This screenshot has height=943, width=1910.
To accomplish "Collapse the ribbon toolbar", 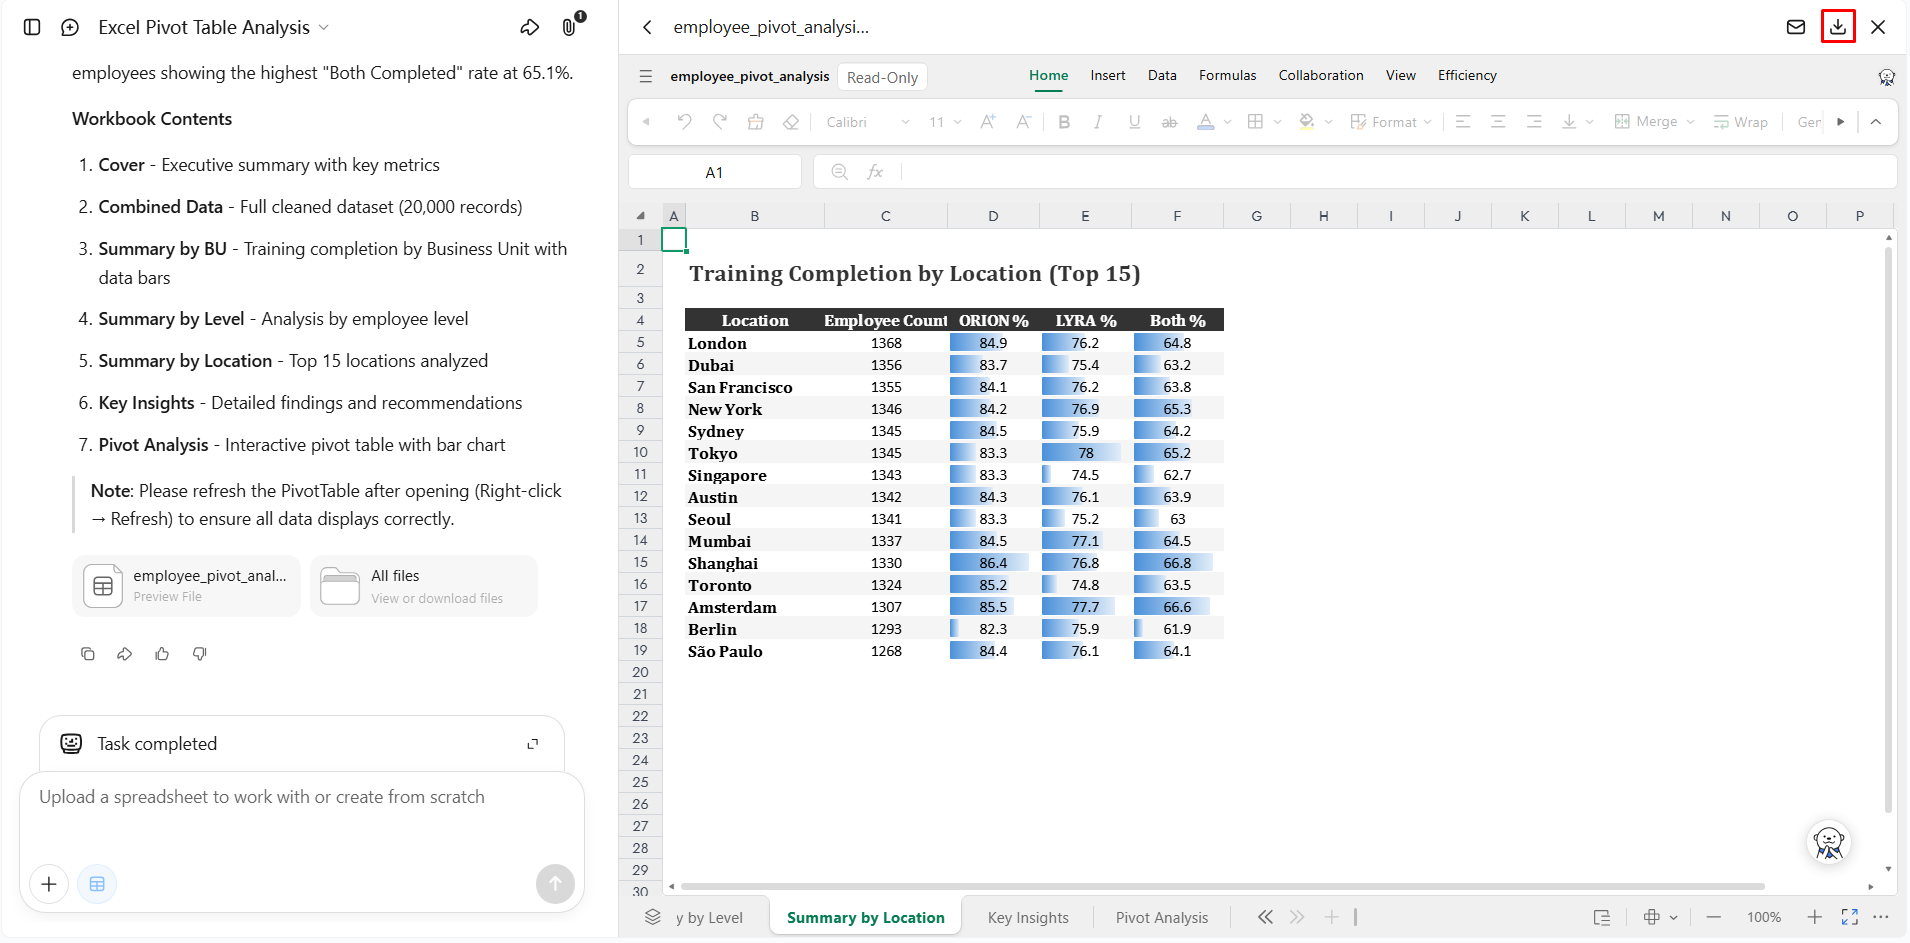I will pos(1876,122).
